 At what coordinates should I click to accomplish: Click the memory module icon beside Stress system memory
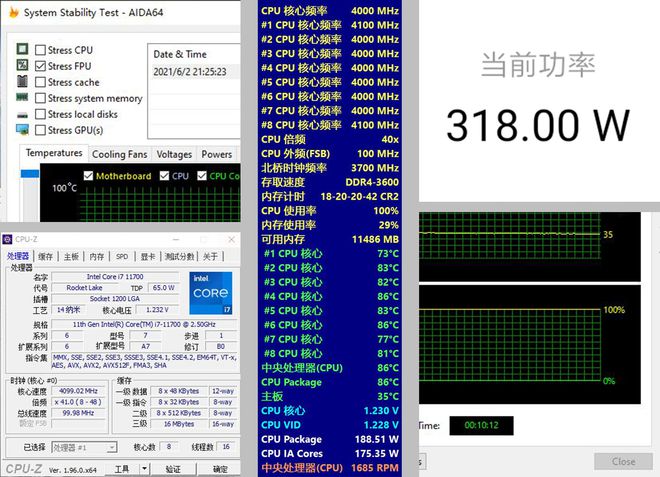(22, 97)
